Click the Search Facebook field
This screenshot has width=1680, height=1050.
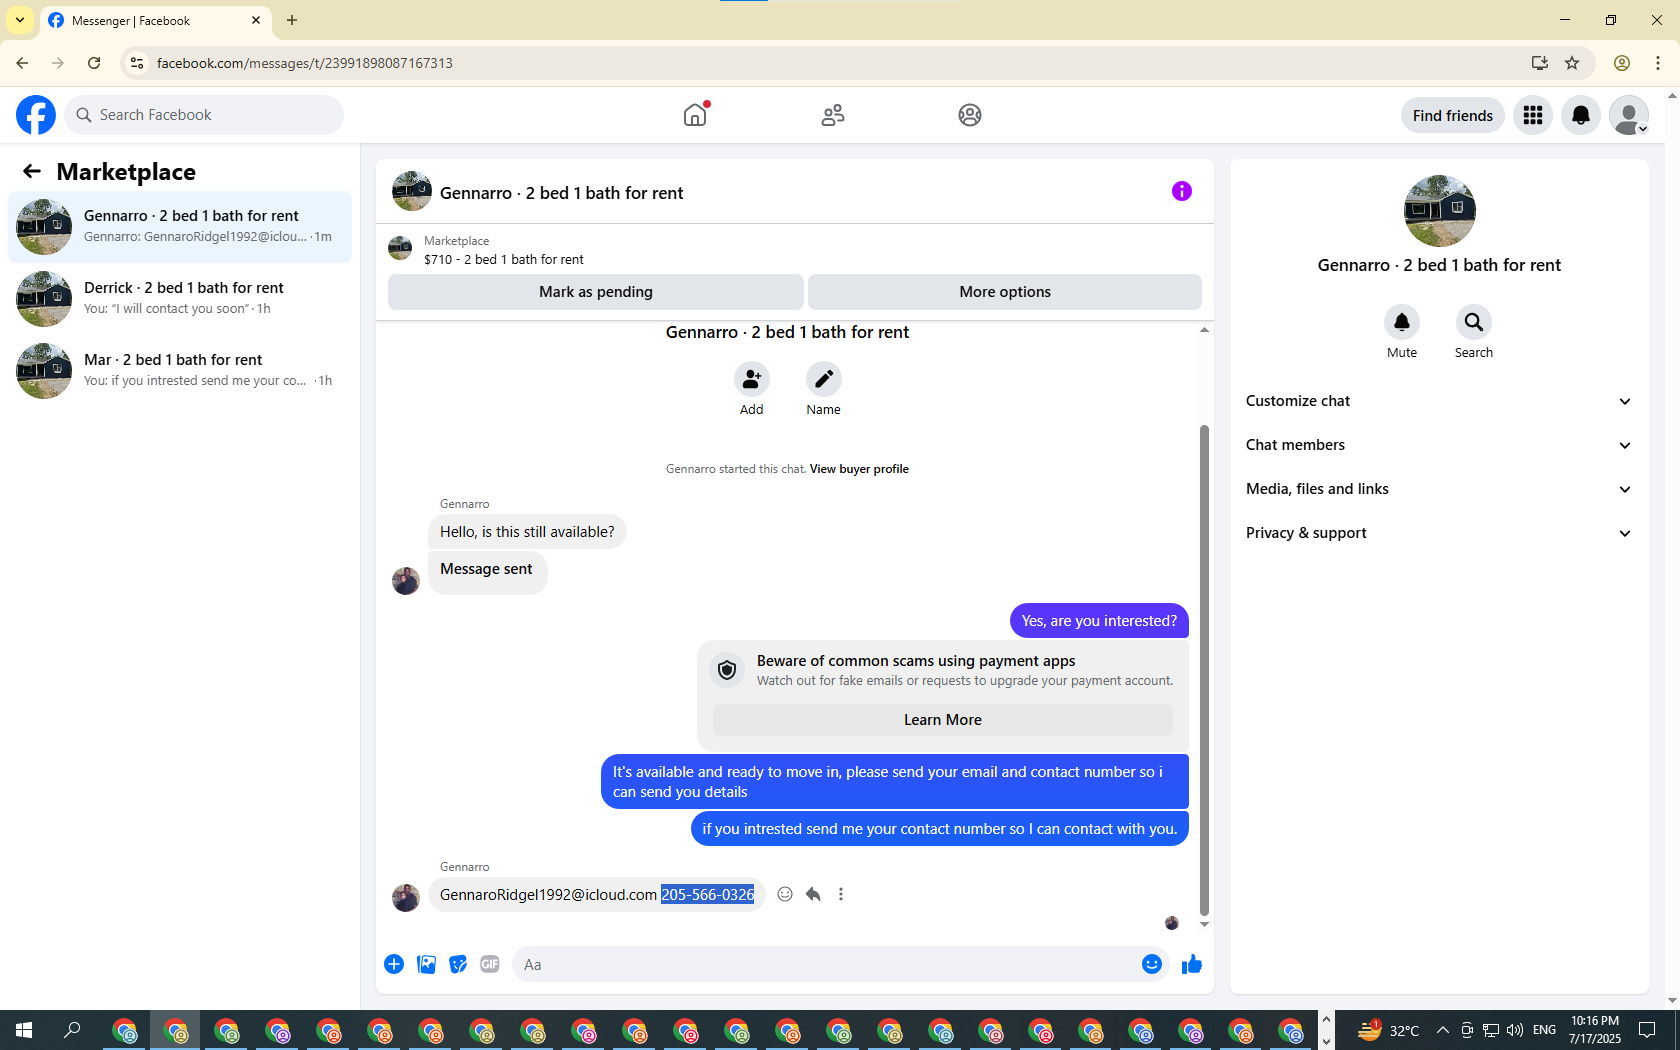(204, 115)
